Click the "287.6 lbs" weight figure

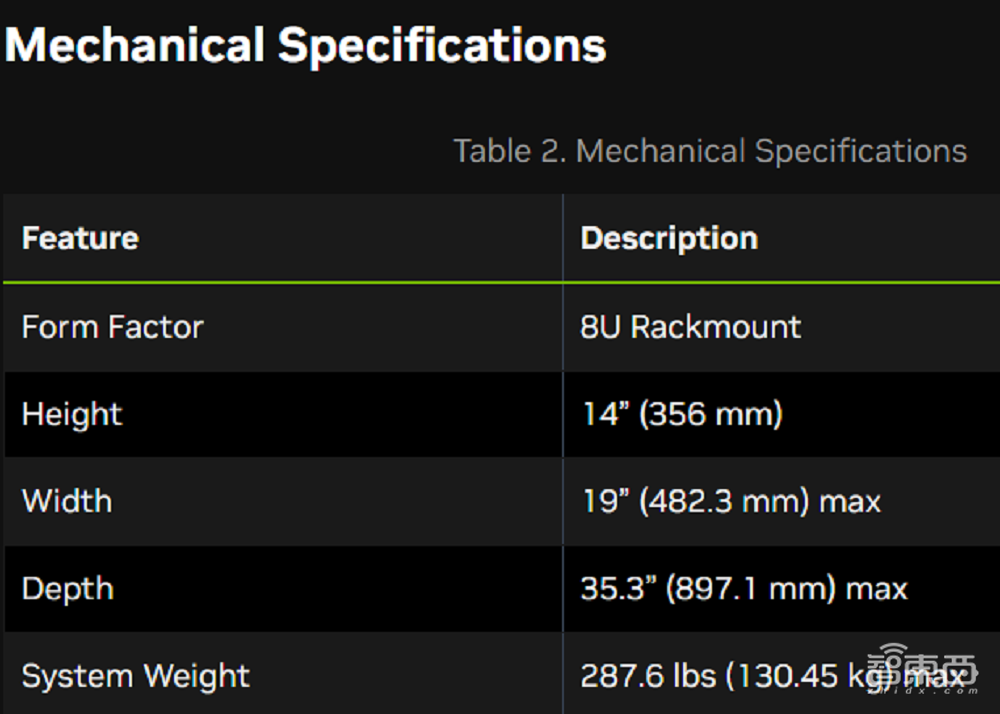click(648, 676)
